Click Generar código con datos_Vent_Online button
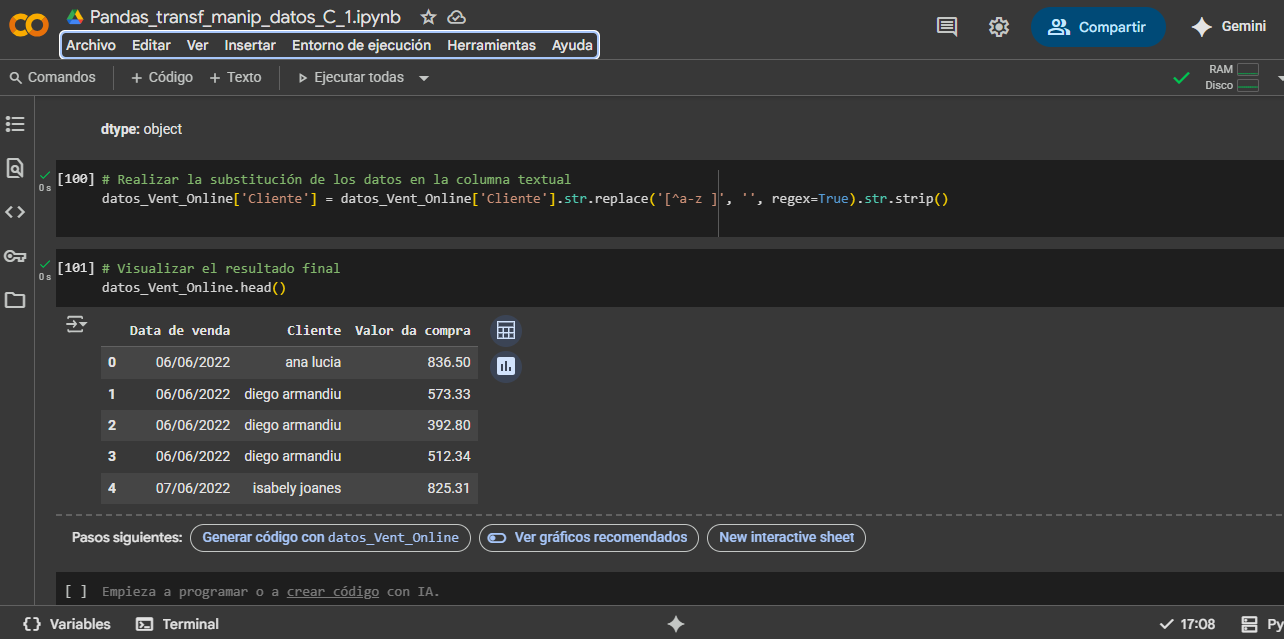1284x639 pixels. click(x=330, y=537)
